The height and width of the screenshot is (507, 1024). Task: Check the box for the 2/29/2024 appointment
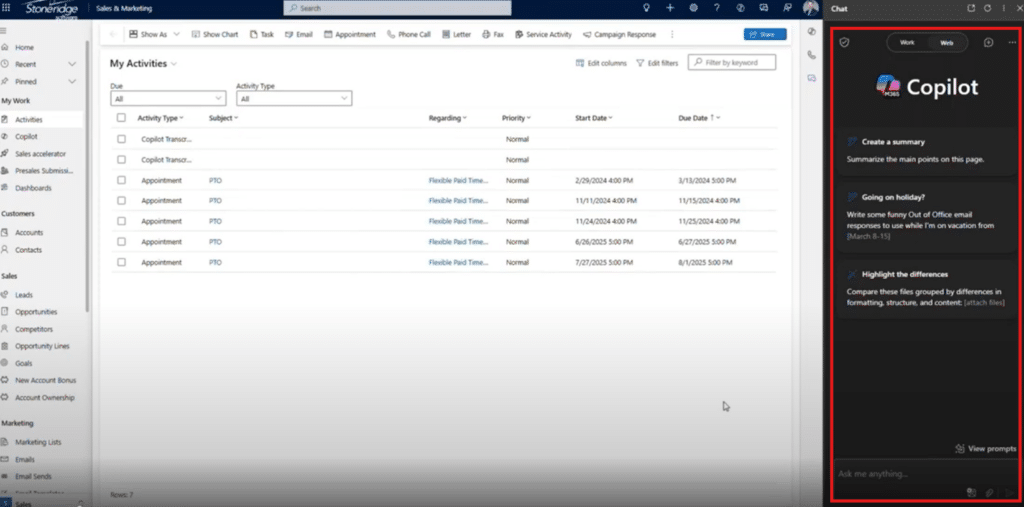(x=121, y=180)
